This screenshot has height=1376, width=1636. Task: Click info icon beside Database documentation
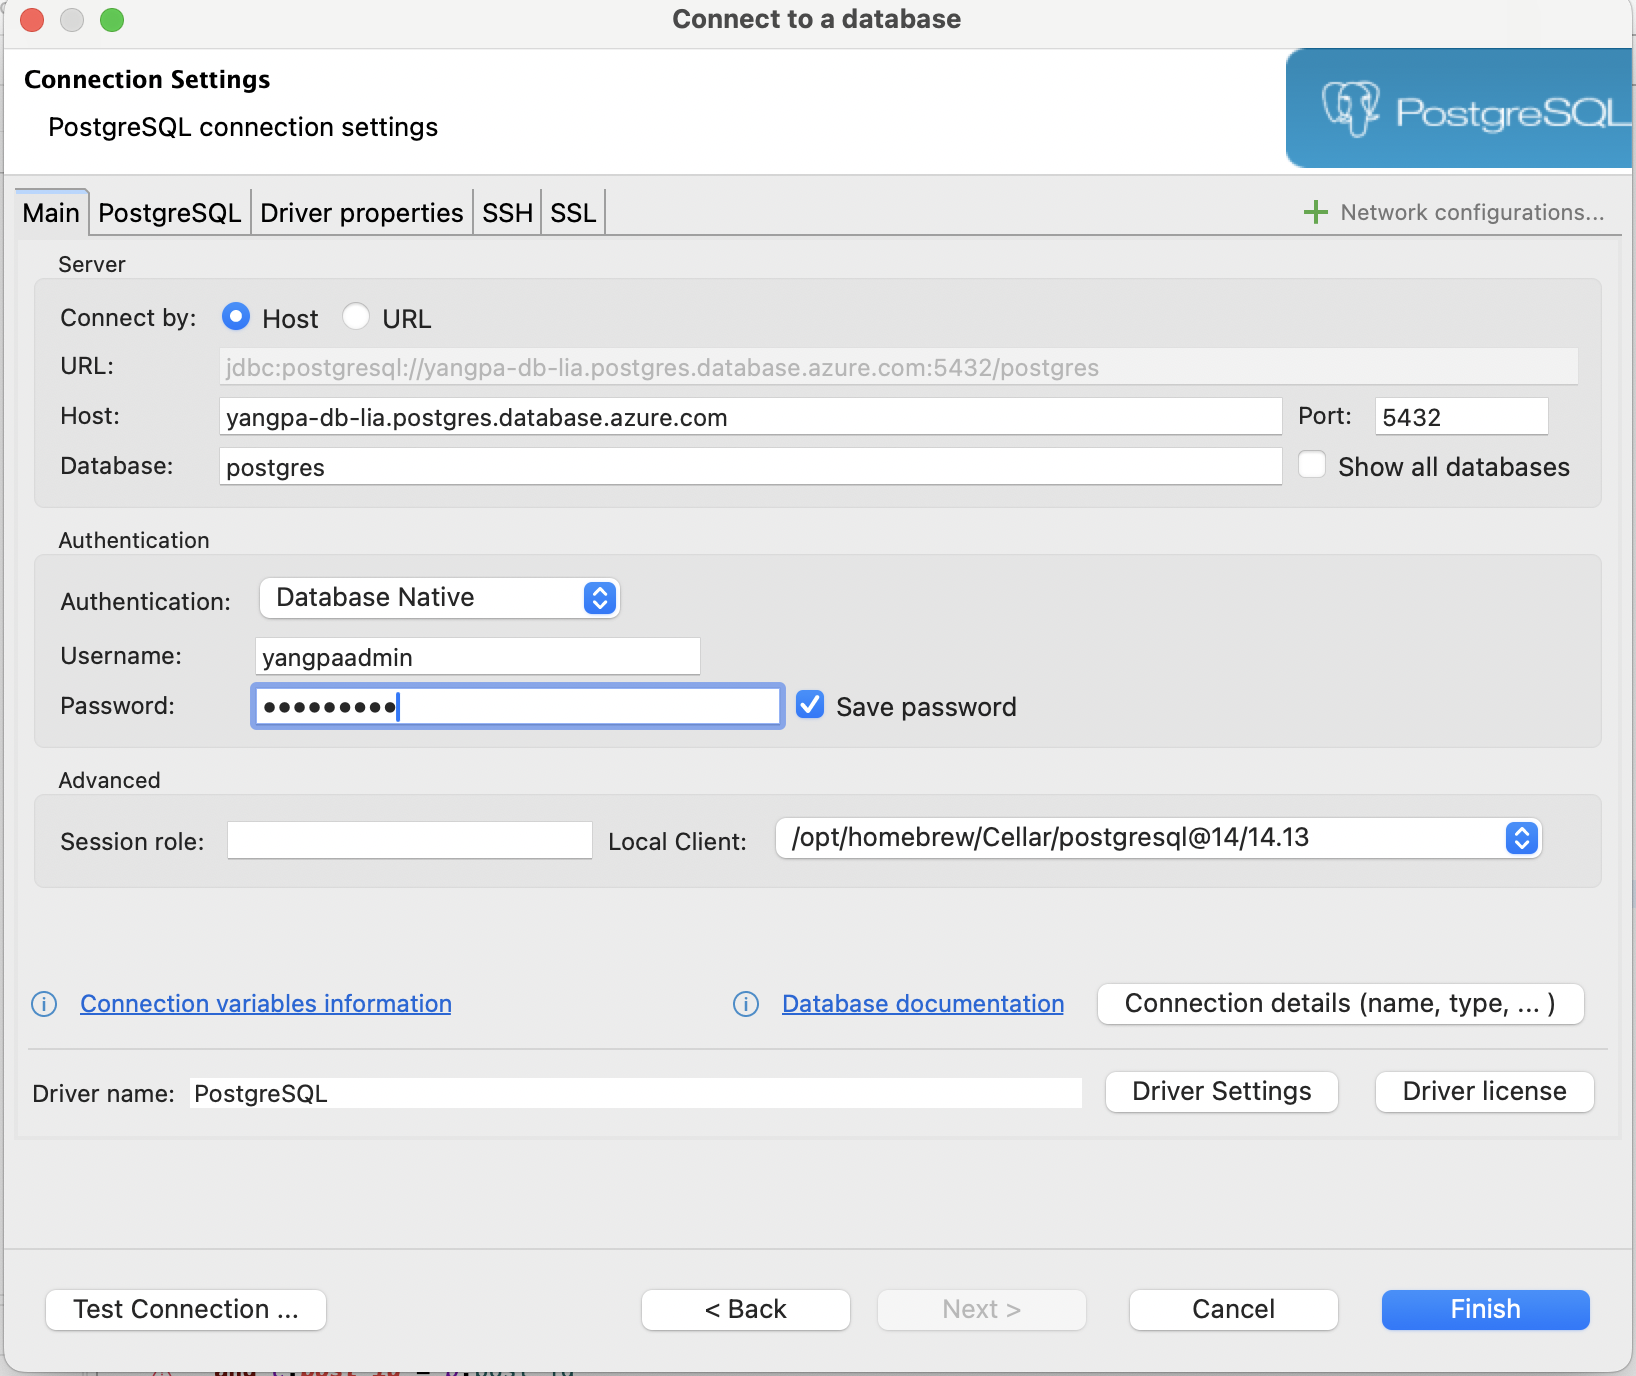(746, 1004)
